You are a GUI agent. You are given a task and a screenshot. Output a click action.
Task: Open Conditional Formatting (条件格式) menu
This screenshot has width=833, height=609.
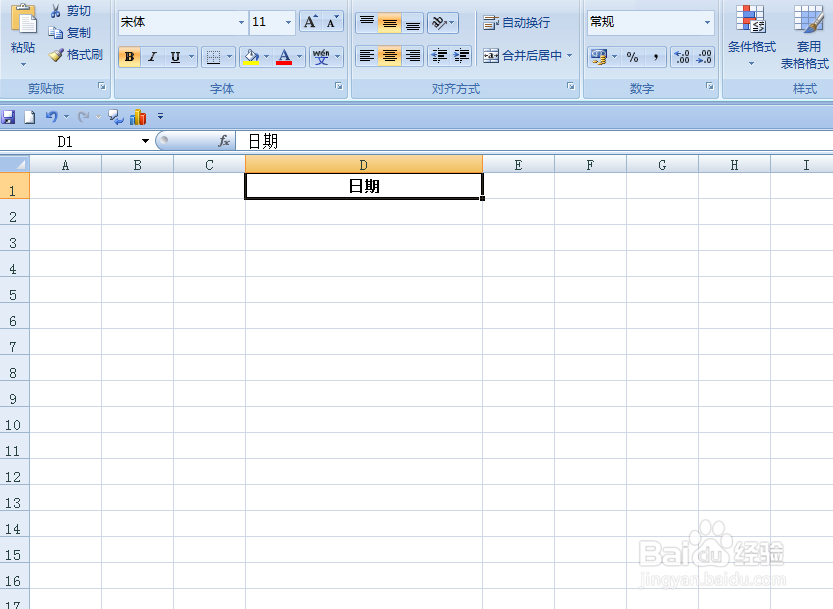pos(751,36)
